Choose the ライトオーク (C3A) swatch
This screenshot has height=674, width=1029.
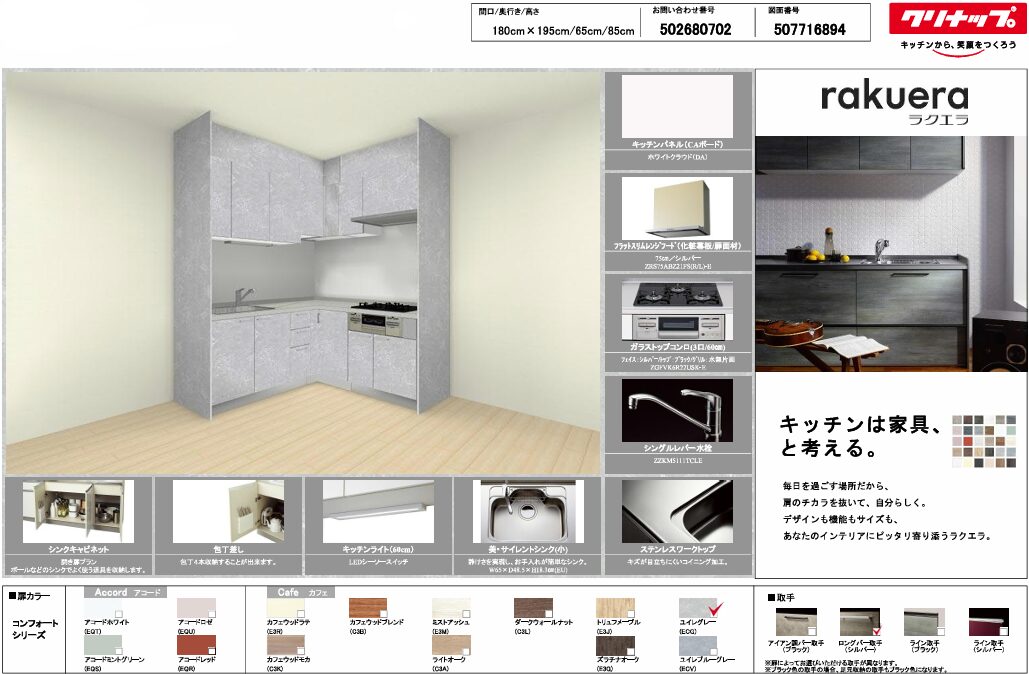coord(450,645)
